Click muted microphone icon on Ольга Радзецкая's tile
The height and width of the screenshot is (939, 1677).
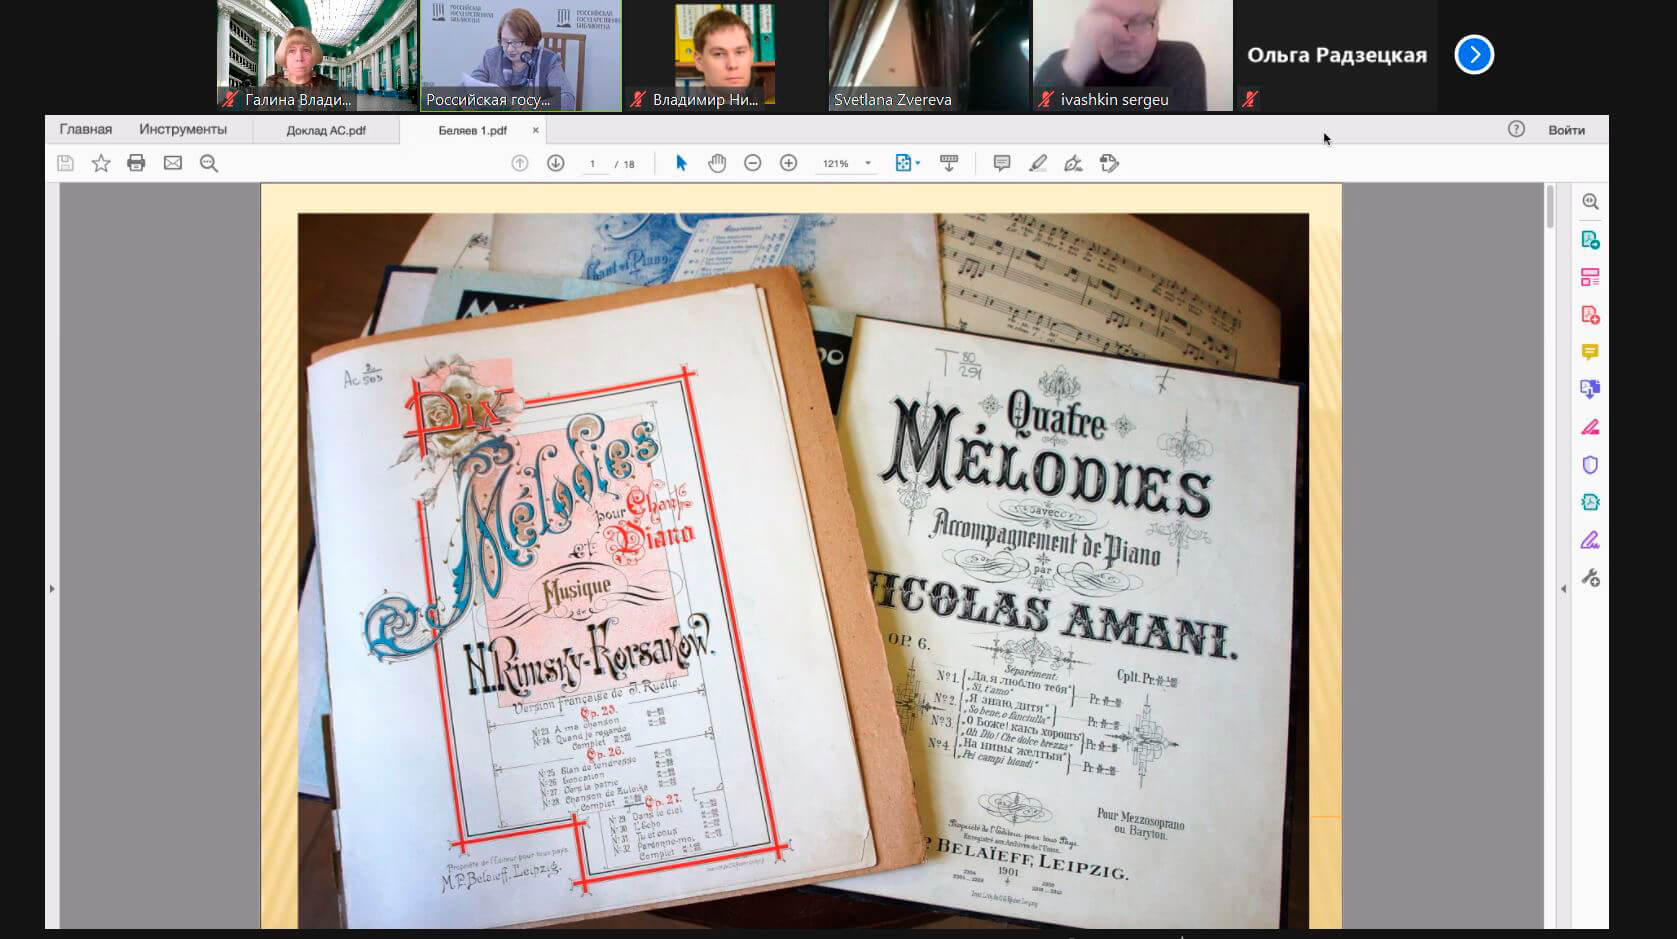tap(1250, 99)
